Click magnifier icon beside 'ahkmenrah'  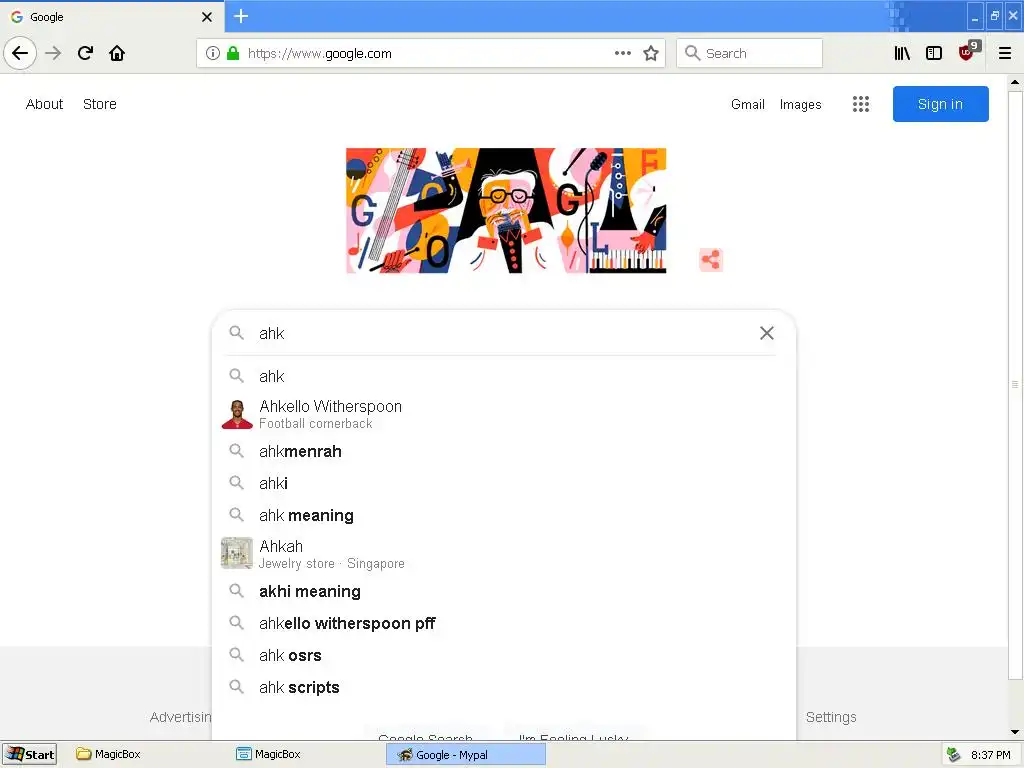click(x=236, y=451)
